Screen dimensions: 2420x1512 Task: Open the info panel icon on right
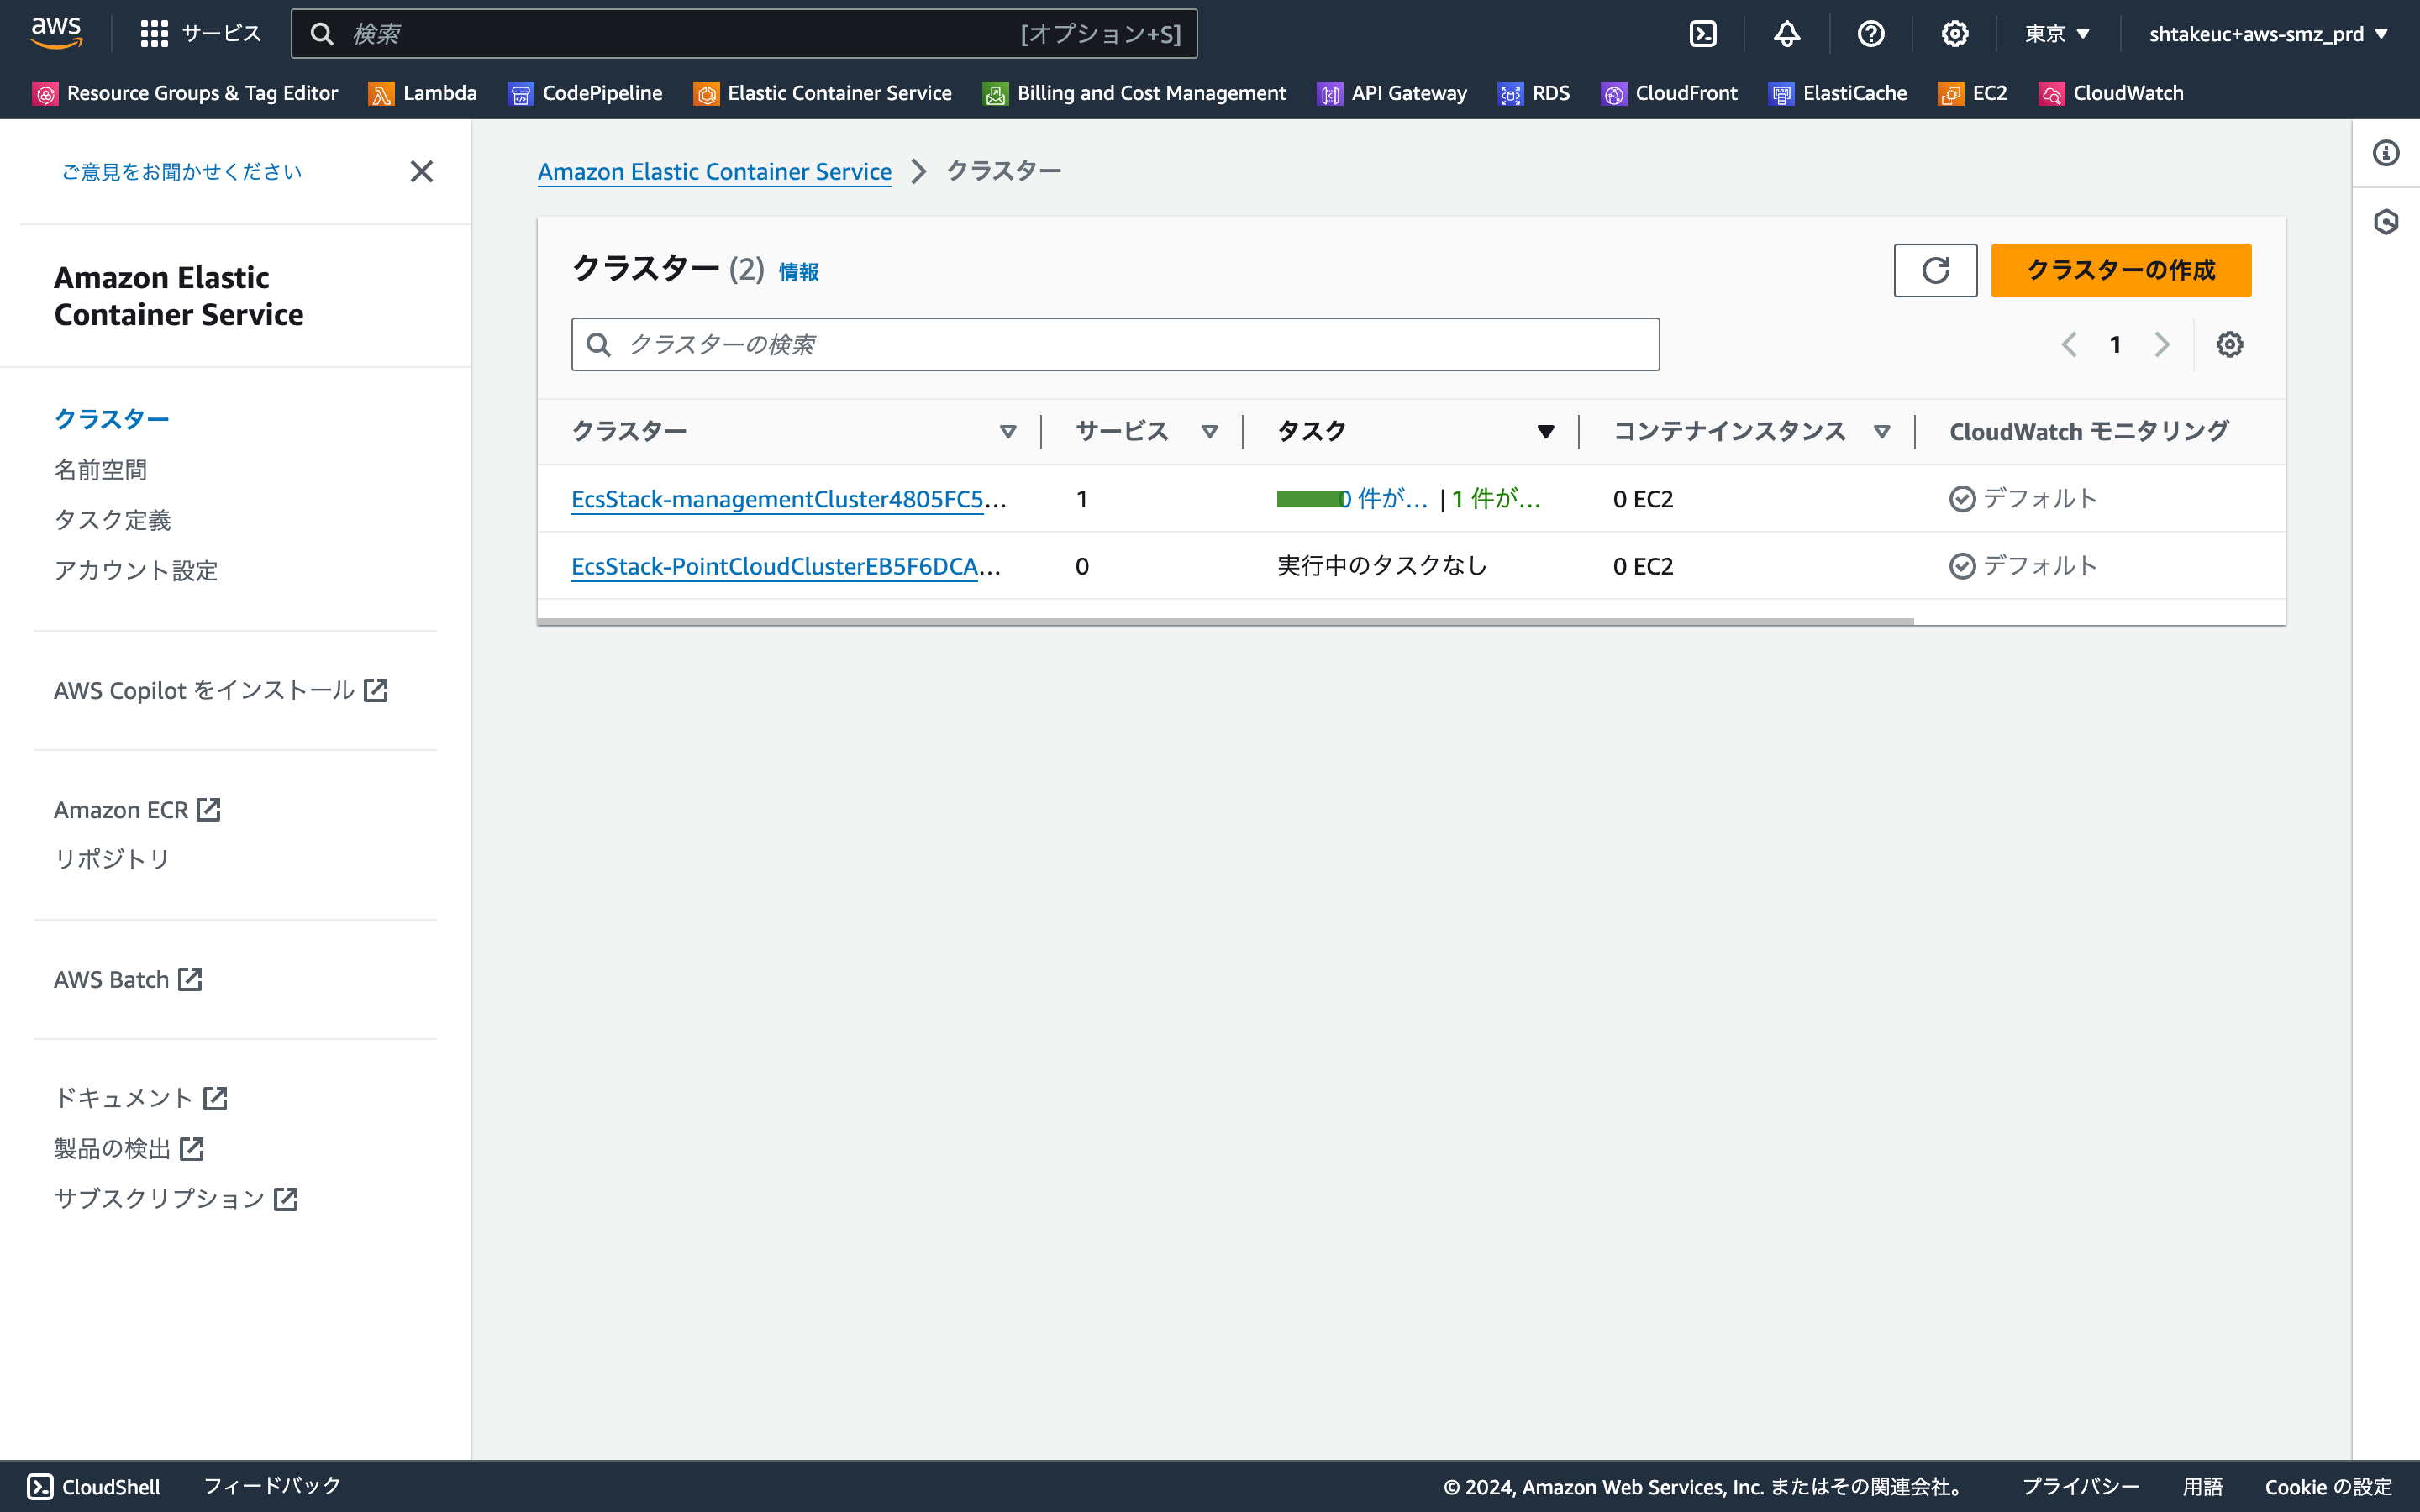click(2386, 153)
